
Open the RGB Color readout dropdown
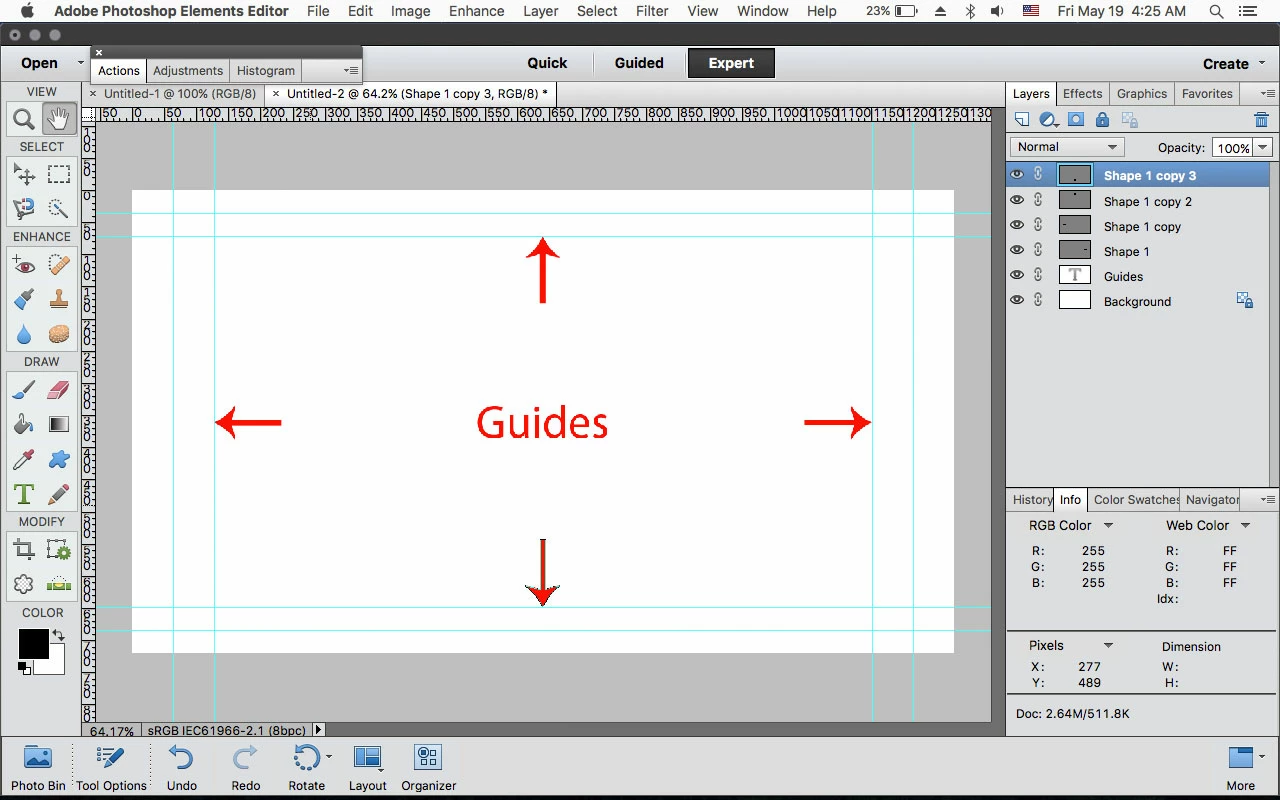coord(1108,526)
